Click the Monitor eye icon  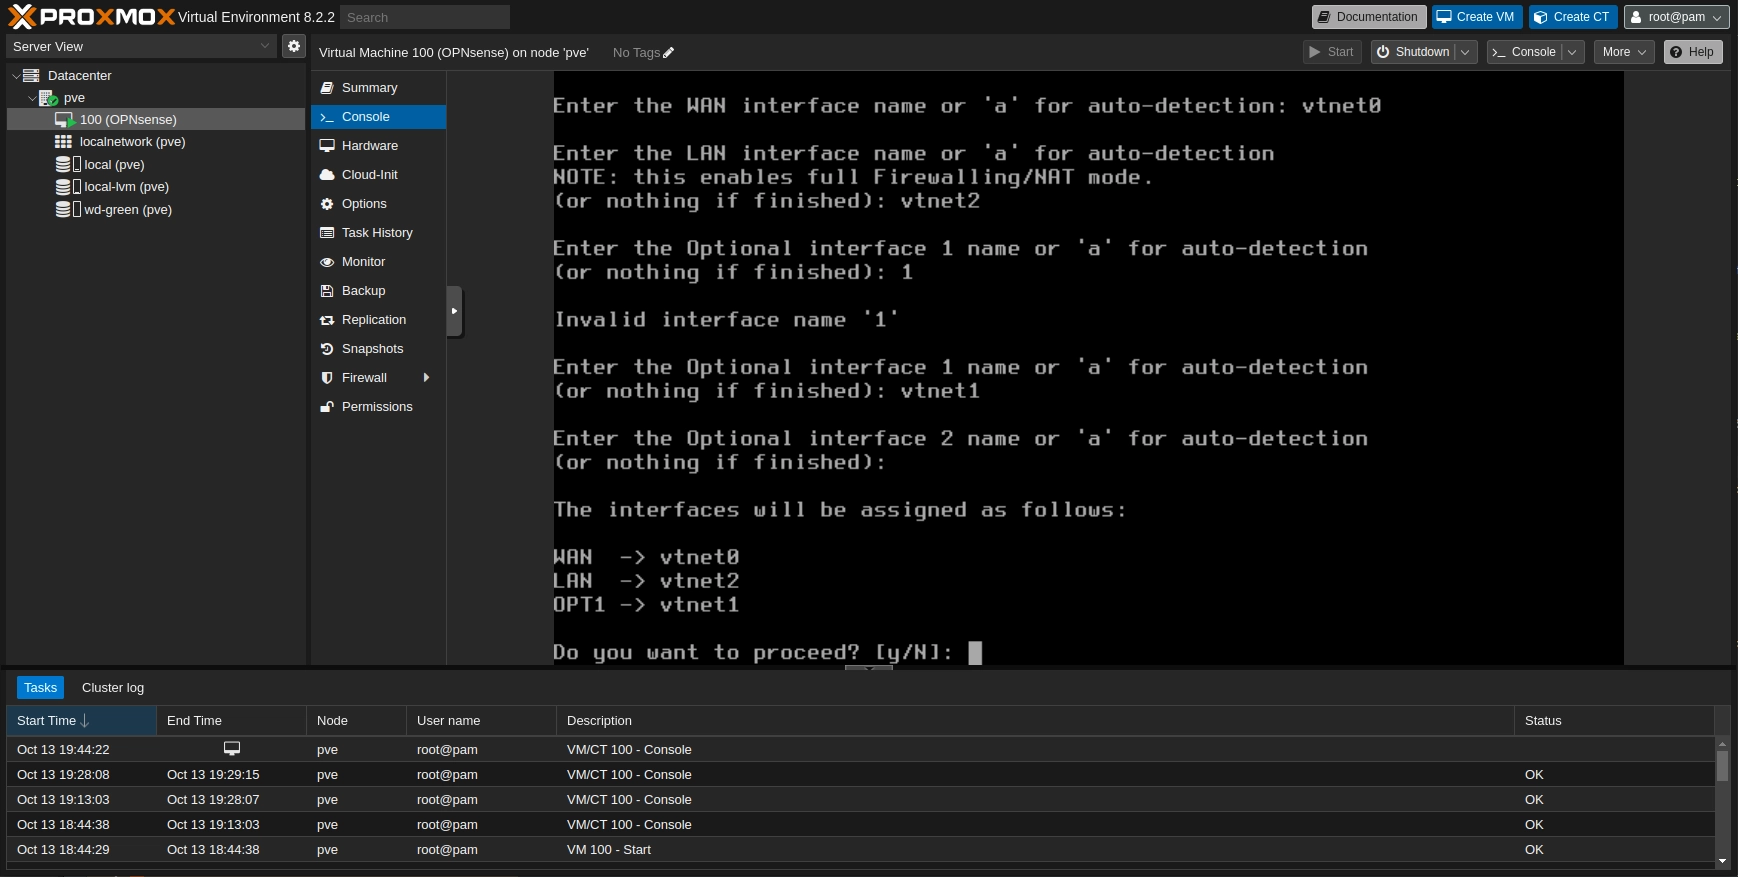coord(327,262)
